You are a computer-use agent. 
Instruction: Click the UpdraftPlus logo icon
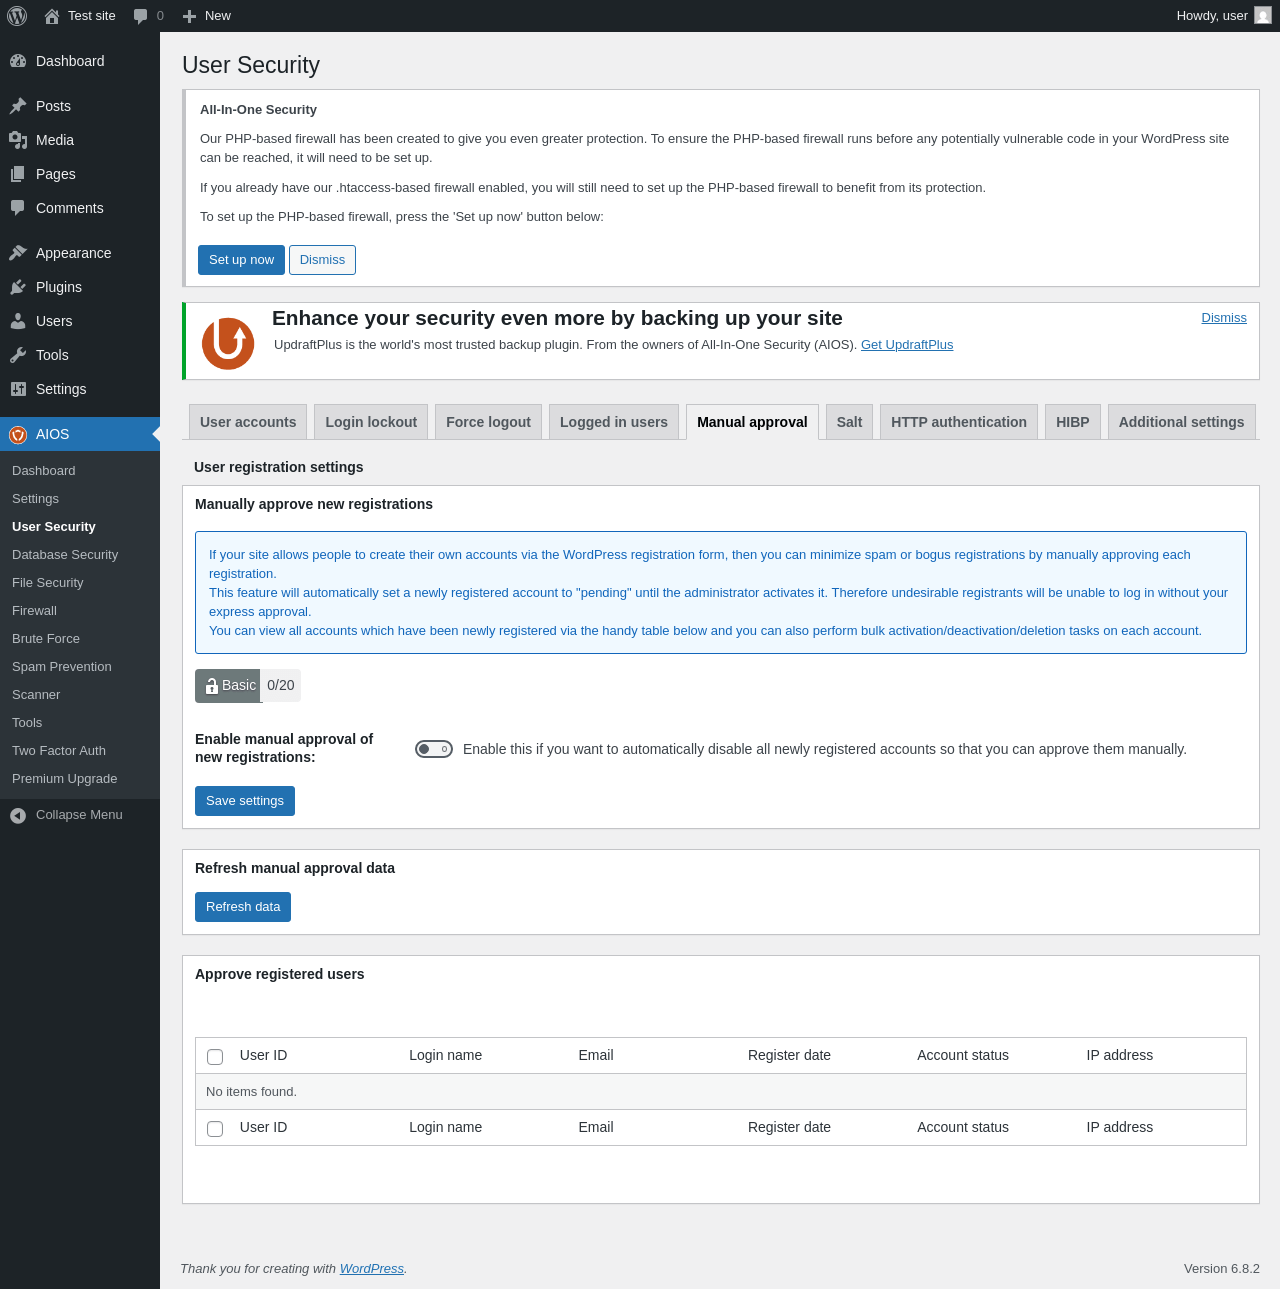pos(228,343)
